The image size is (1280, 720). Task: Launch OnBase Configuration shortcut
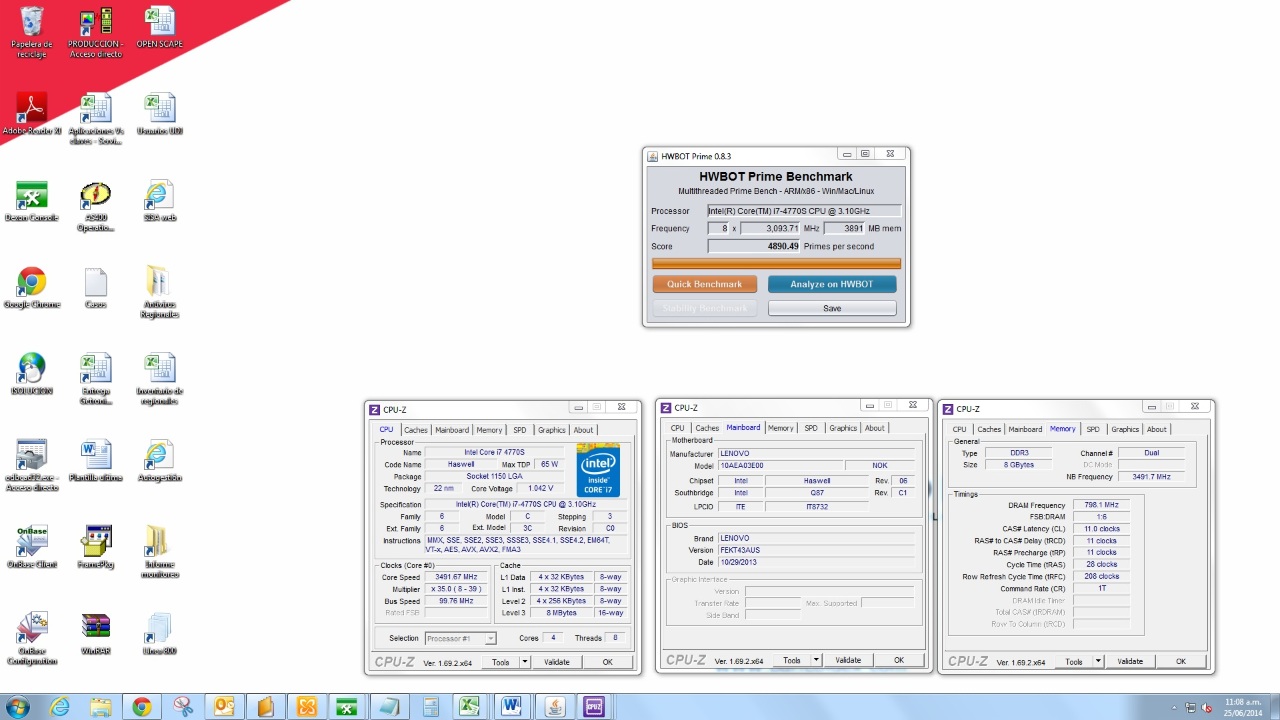pyautogui.click(x=32, y=639)
